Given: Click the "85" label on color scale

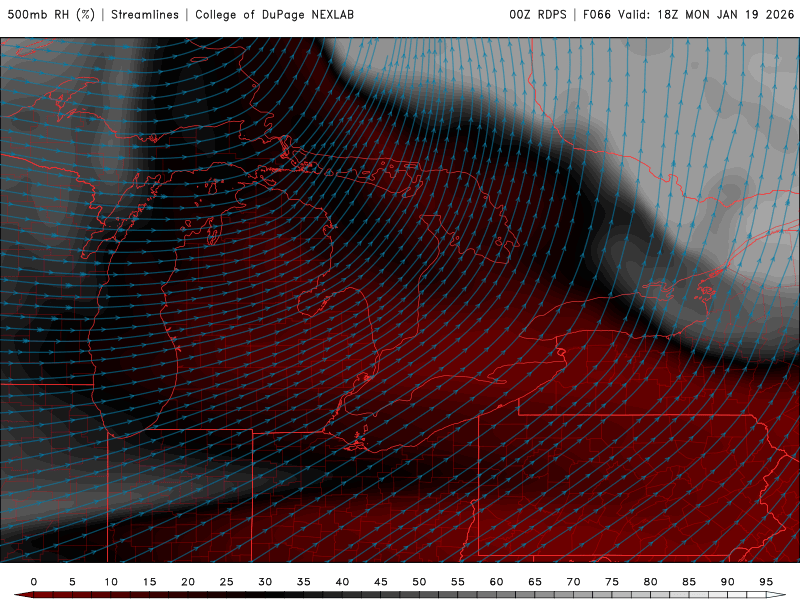Looking at the screenshot, I should click(689, 582).
